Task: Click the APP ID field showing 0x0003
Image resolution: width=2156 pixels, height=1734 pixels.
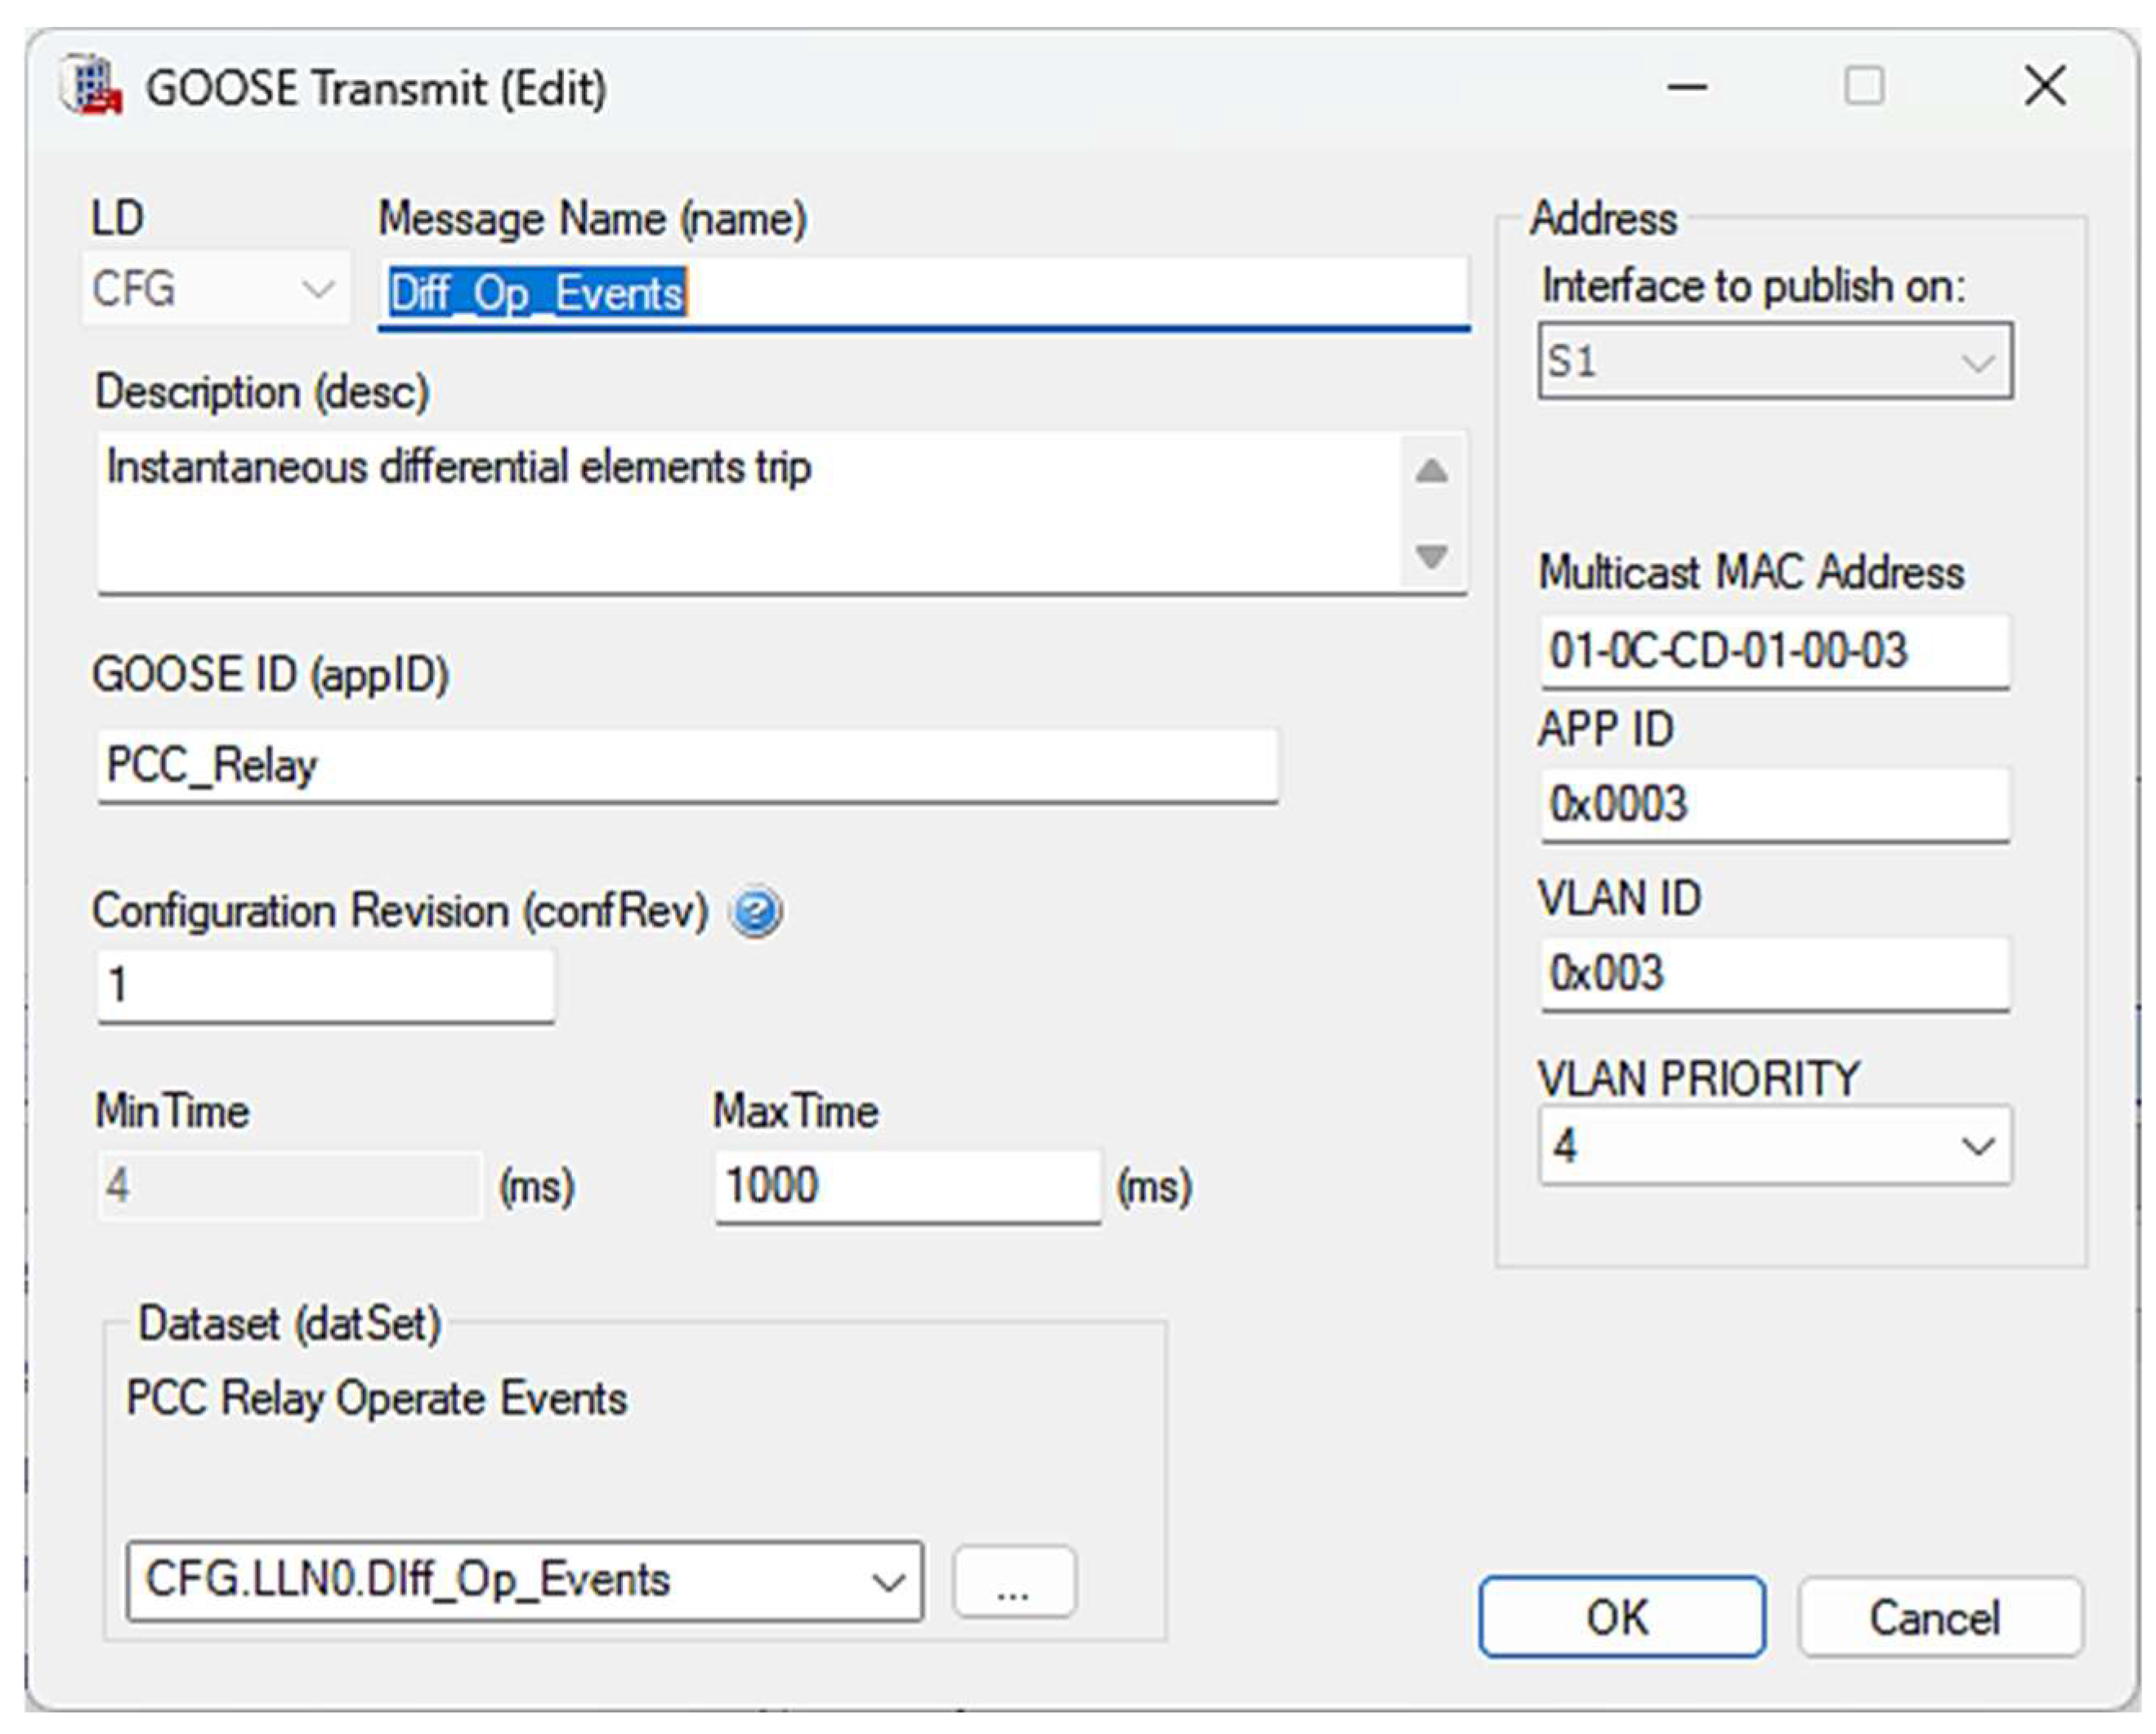Action: click(x=1774, y=805)
